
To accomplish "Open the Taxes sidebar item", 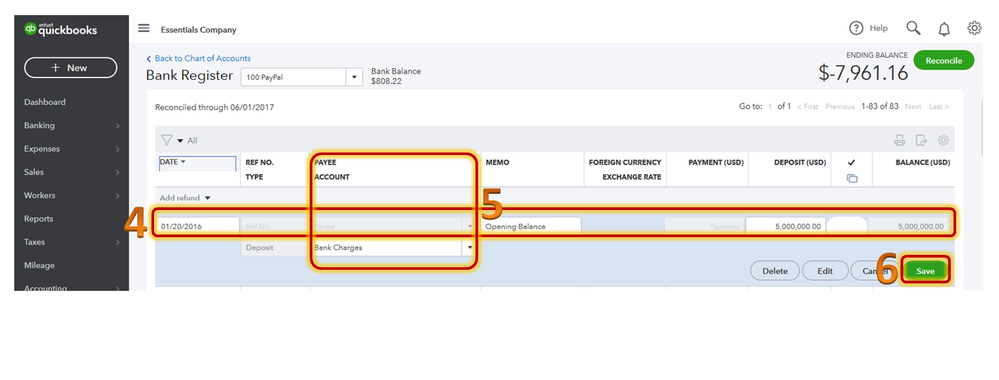I will coord(34,242).
